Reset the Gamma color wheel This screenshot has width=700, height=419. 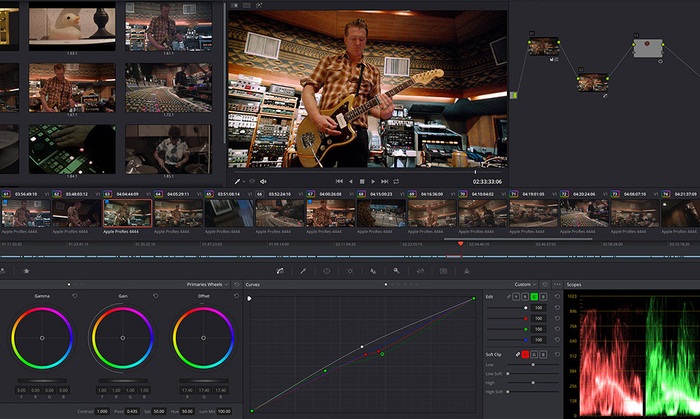74,296
